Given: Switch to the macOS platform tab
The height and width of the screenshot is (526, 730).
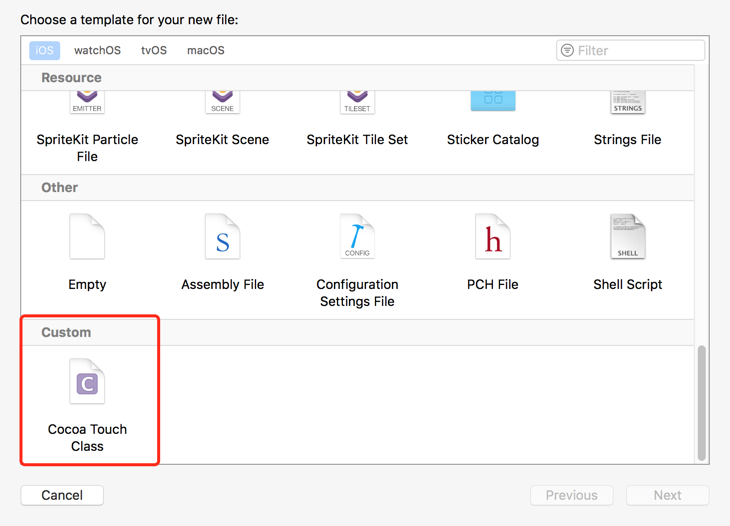Looking at the screenshot, I should coord(206,50).
